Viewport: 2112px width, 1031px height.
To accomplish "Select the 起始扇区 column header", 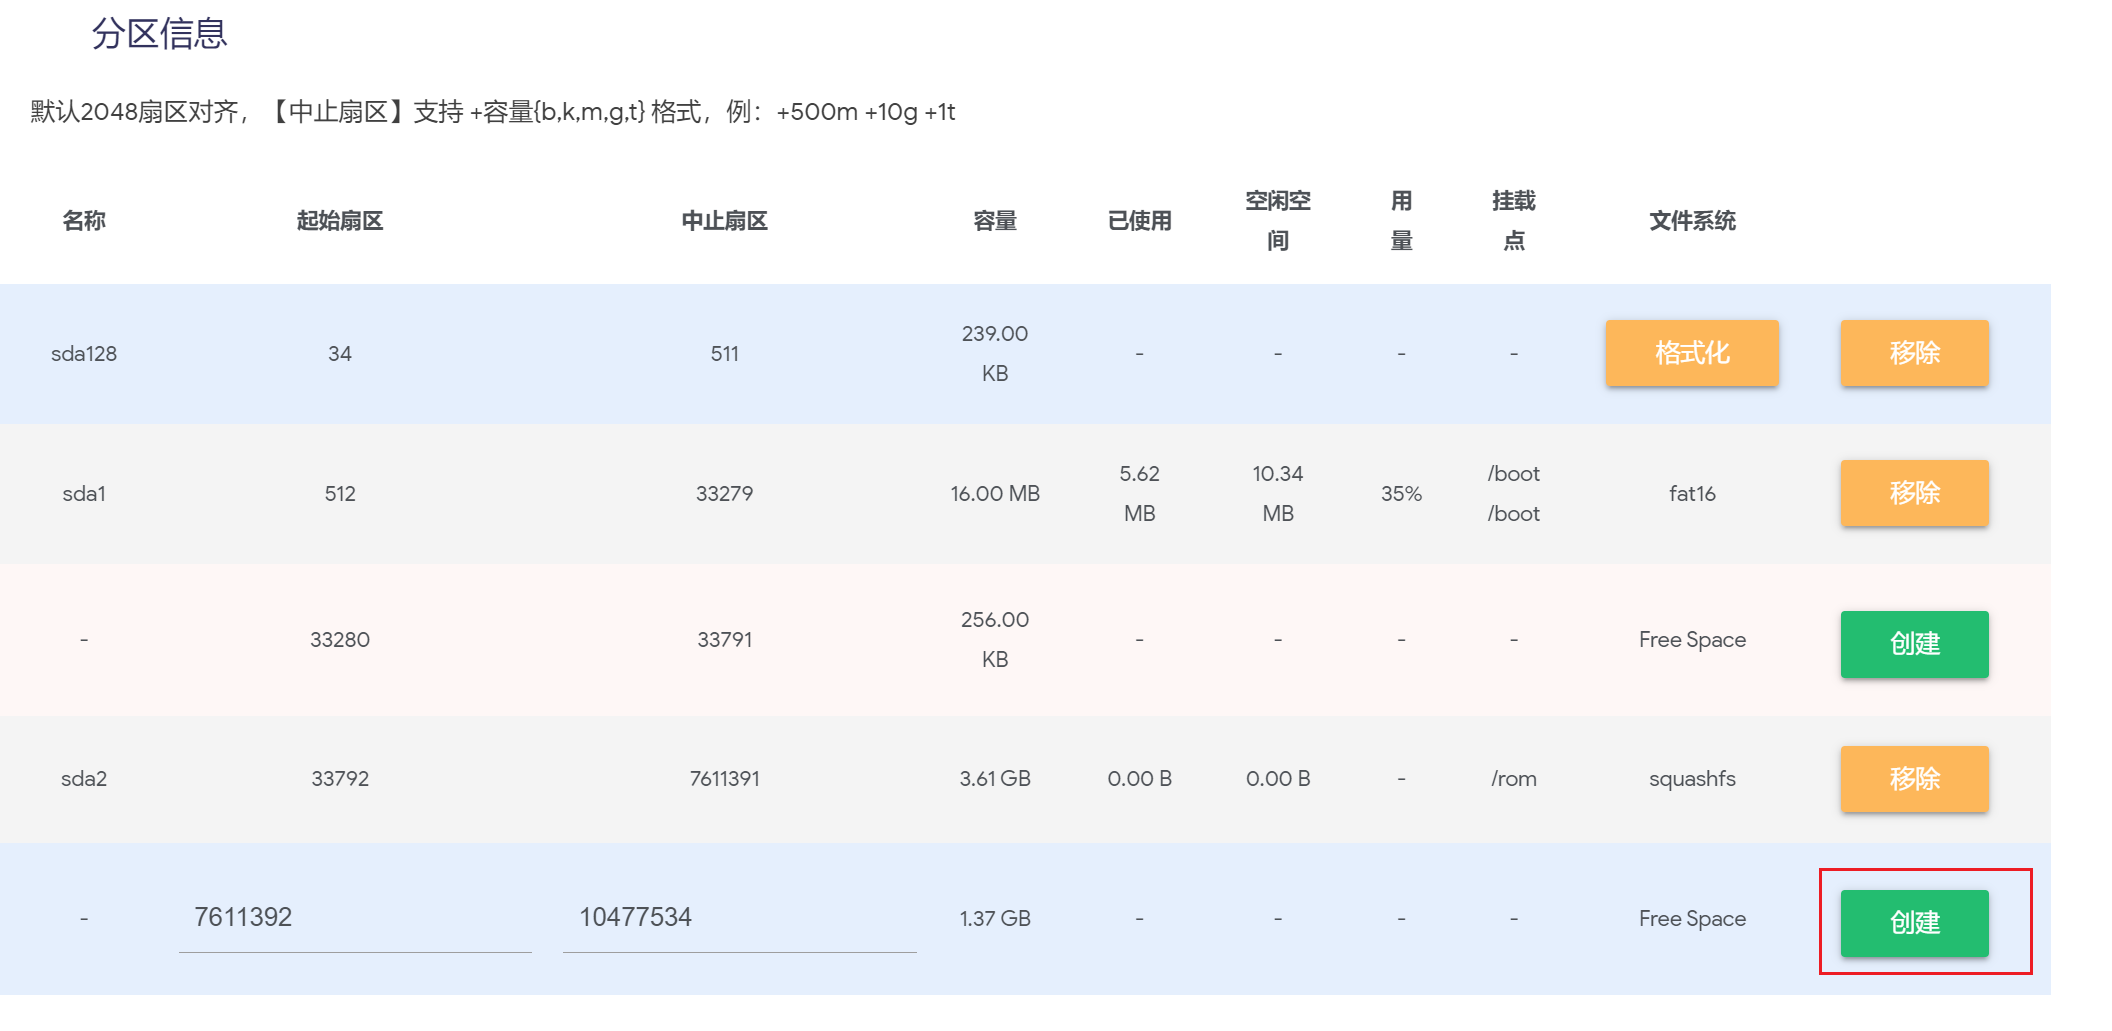I will (340, 221).
